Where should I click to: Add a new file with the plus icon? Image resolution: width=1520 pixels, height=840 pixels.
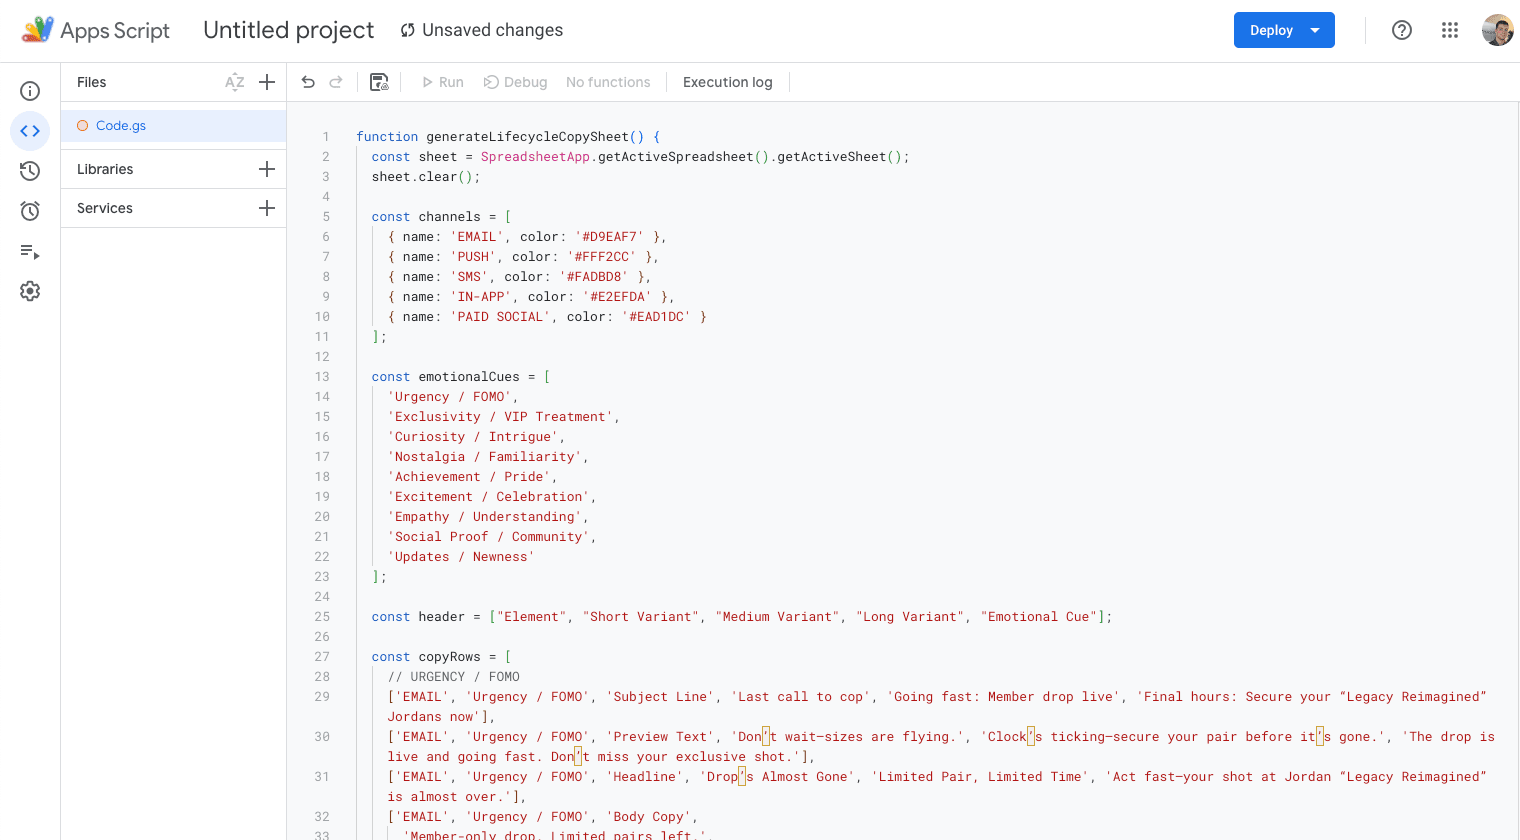tap(266, 82)
